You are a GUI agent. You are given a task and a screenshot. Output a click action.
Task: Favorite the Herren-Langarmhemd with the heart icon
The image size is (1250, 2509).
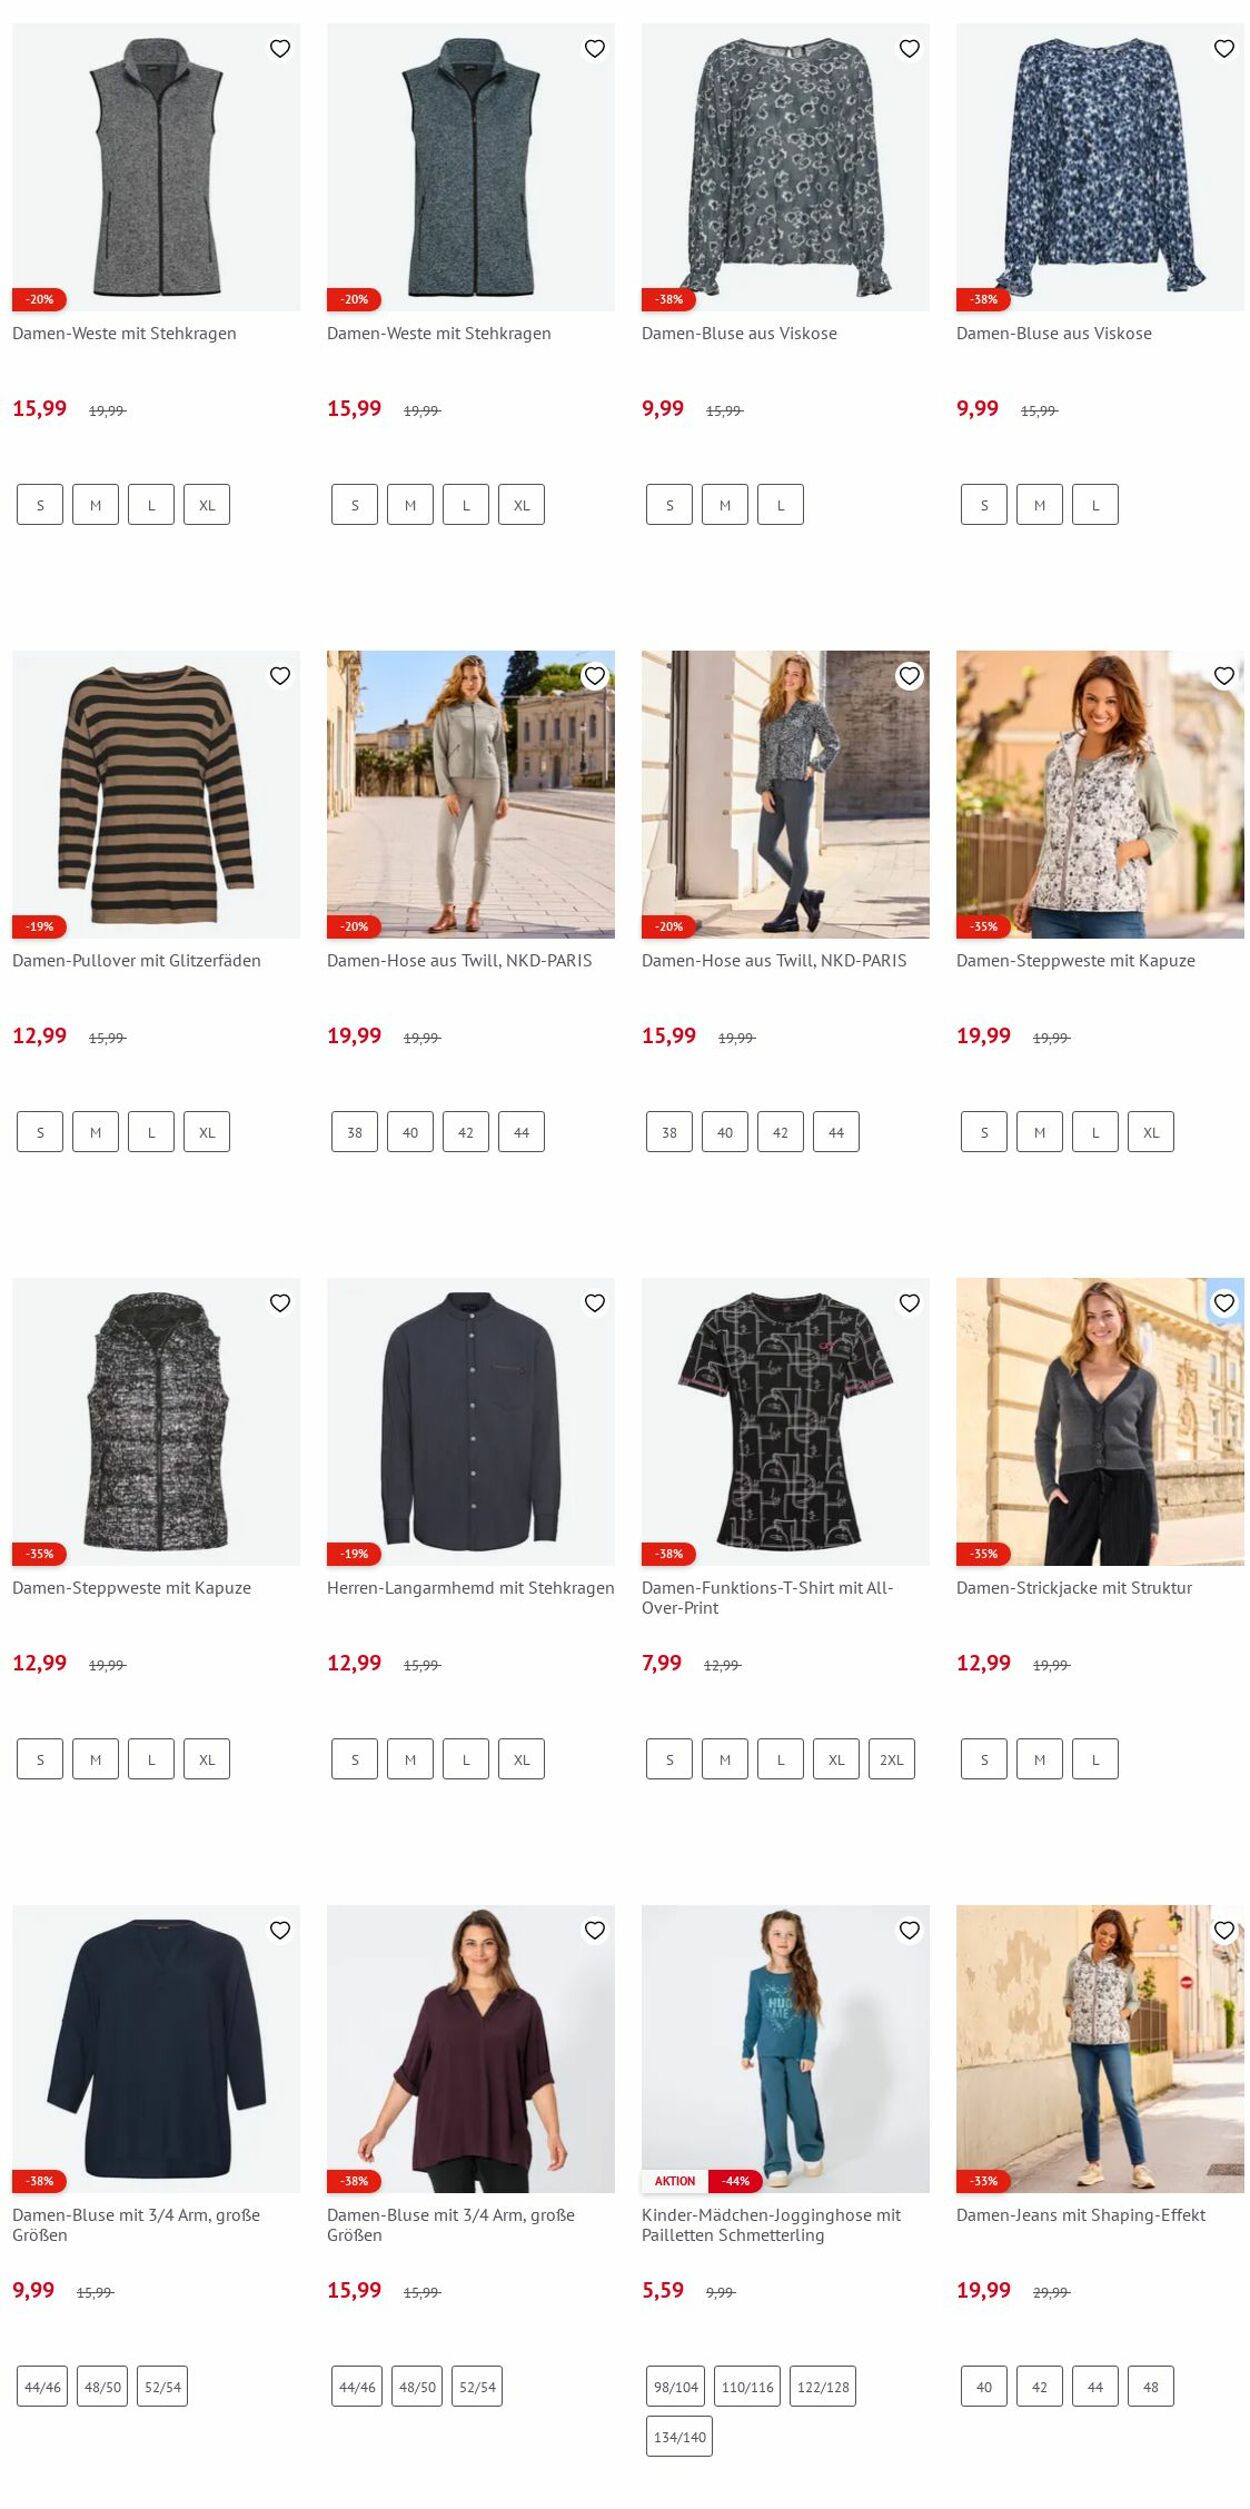tap(595, 1303)
